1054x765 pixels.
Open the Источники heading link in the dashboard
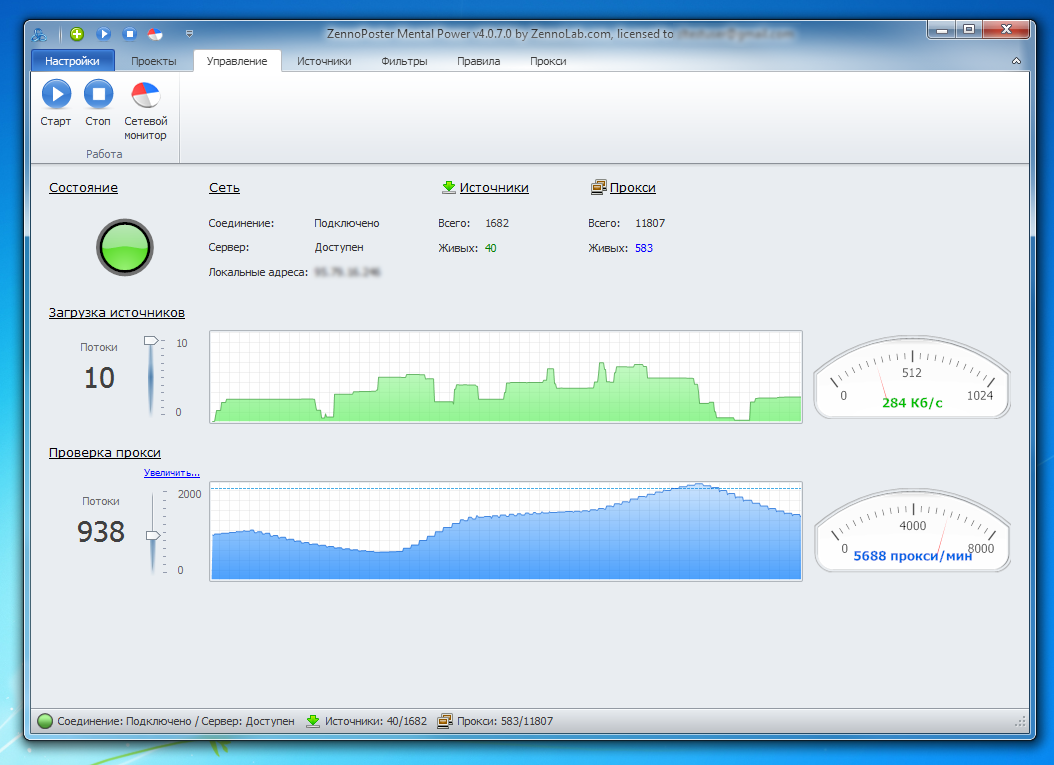point(494,188)
